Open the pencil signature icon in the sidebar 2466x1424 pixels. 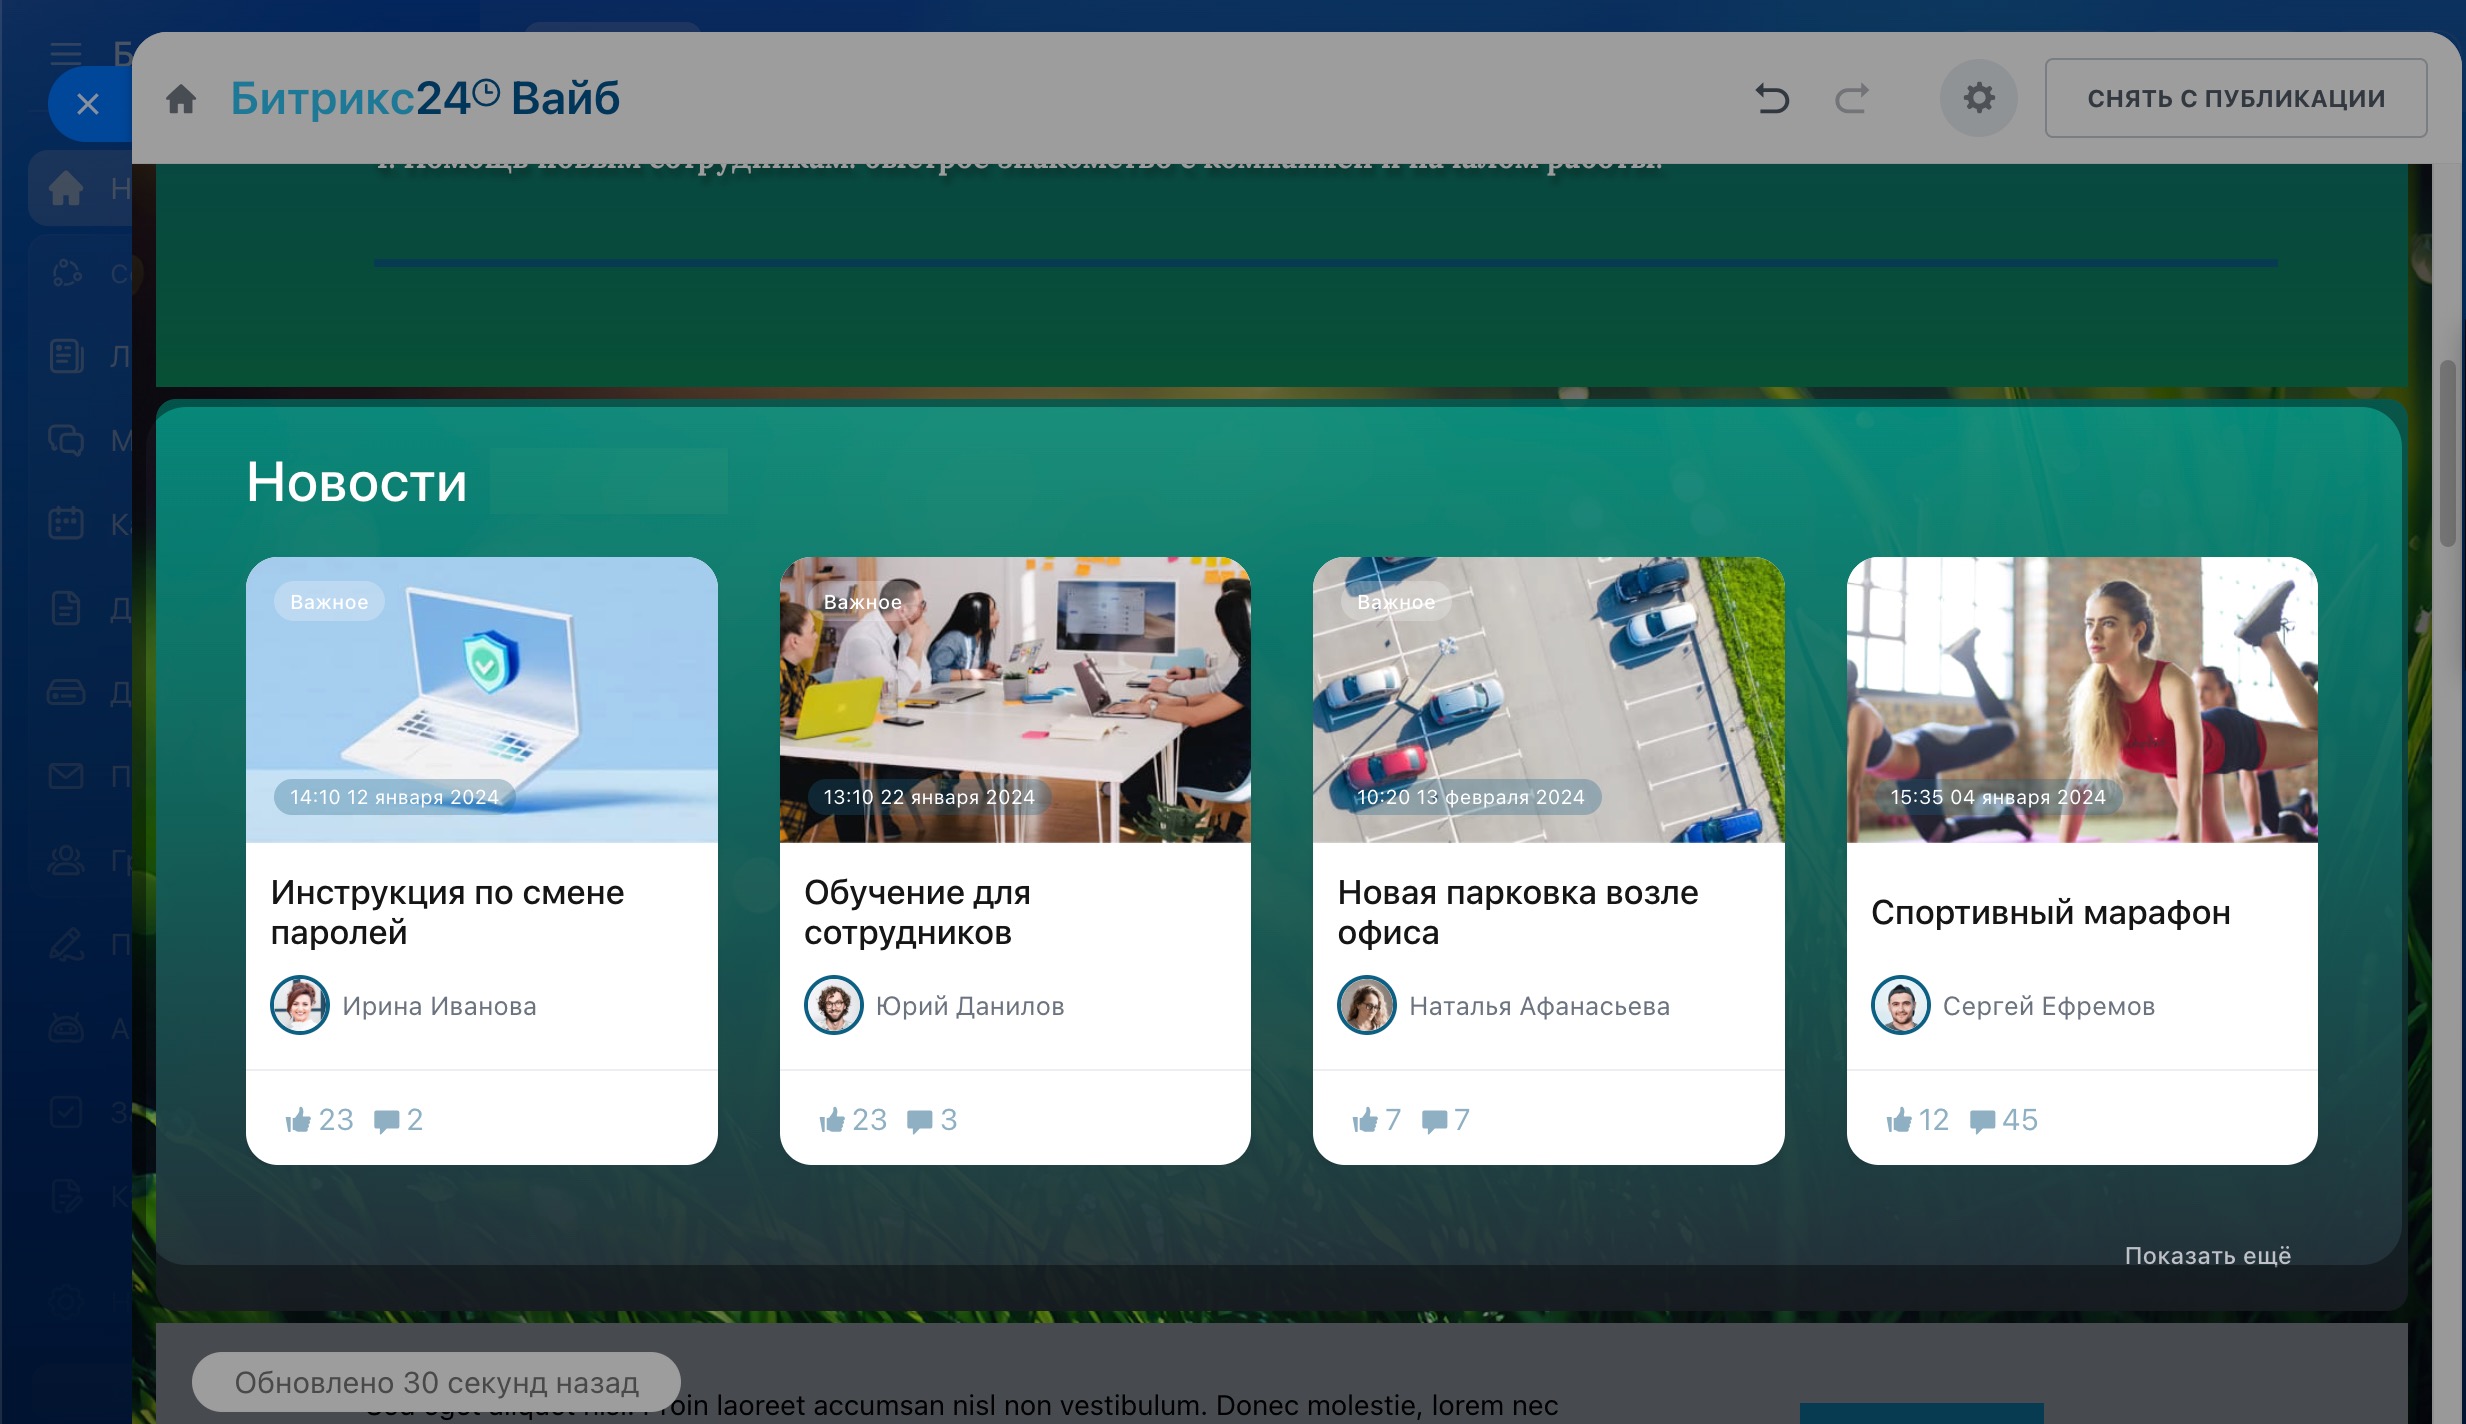66,944
